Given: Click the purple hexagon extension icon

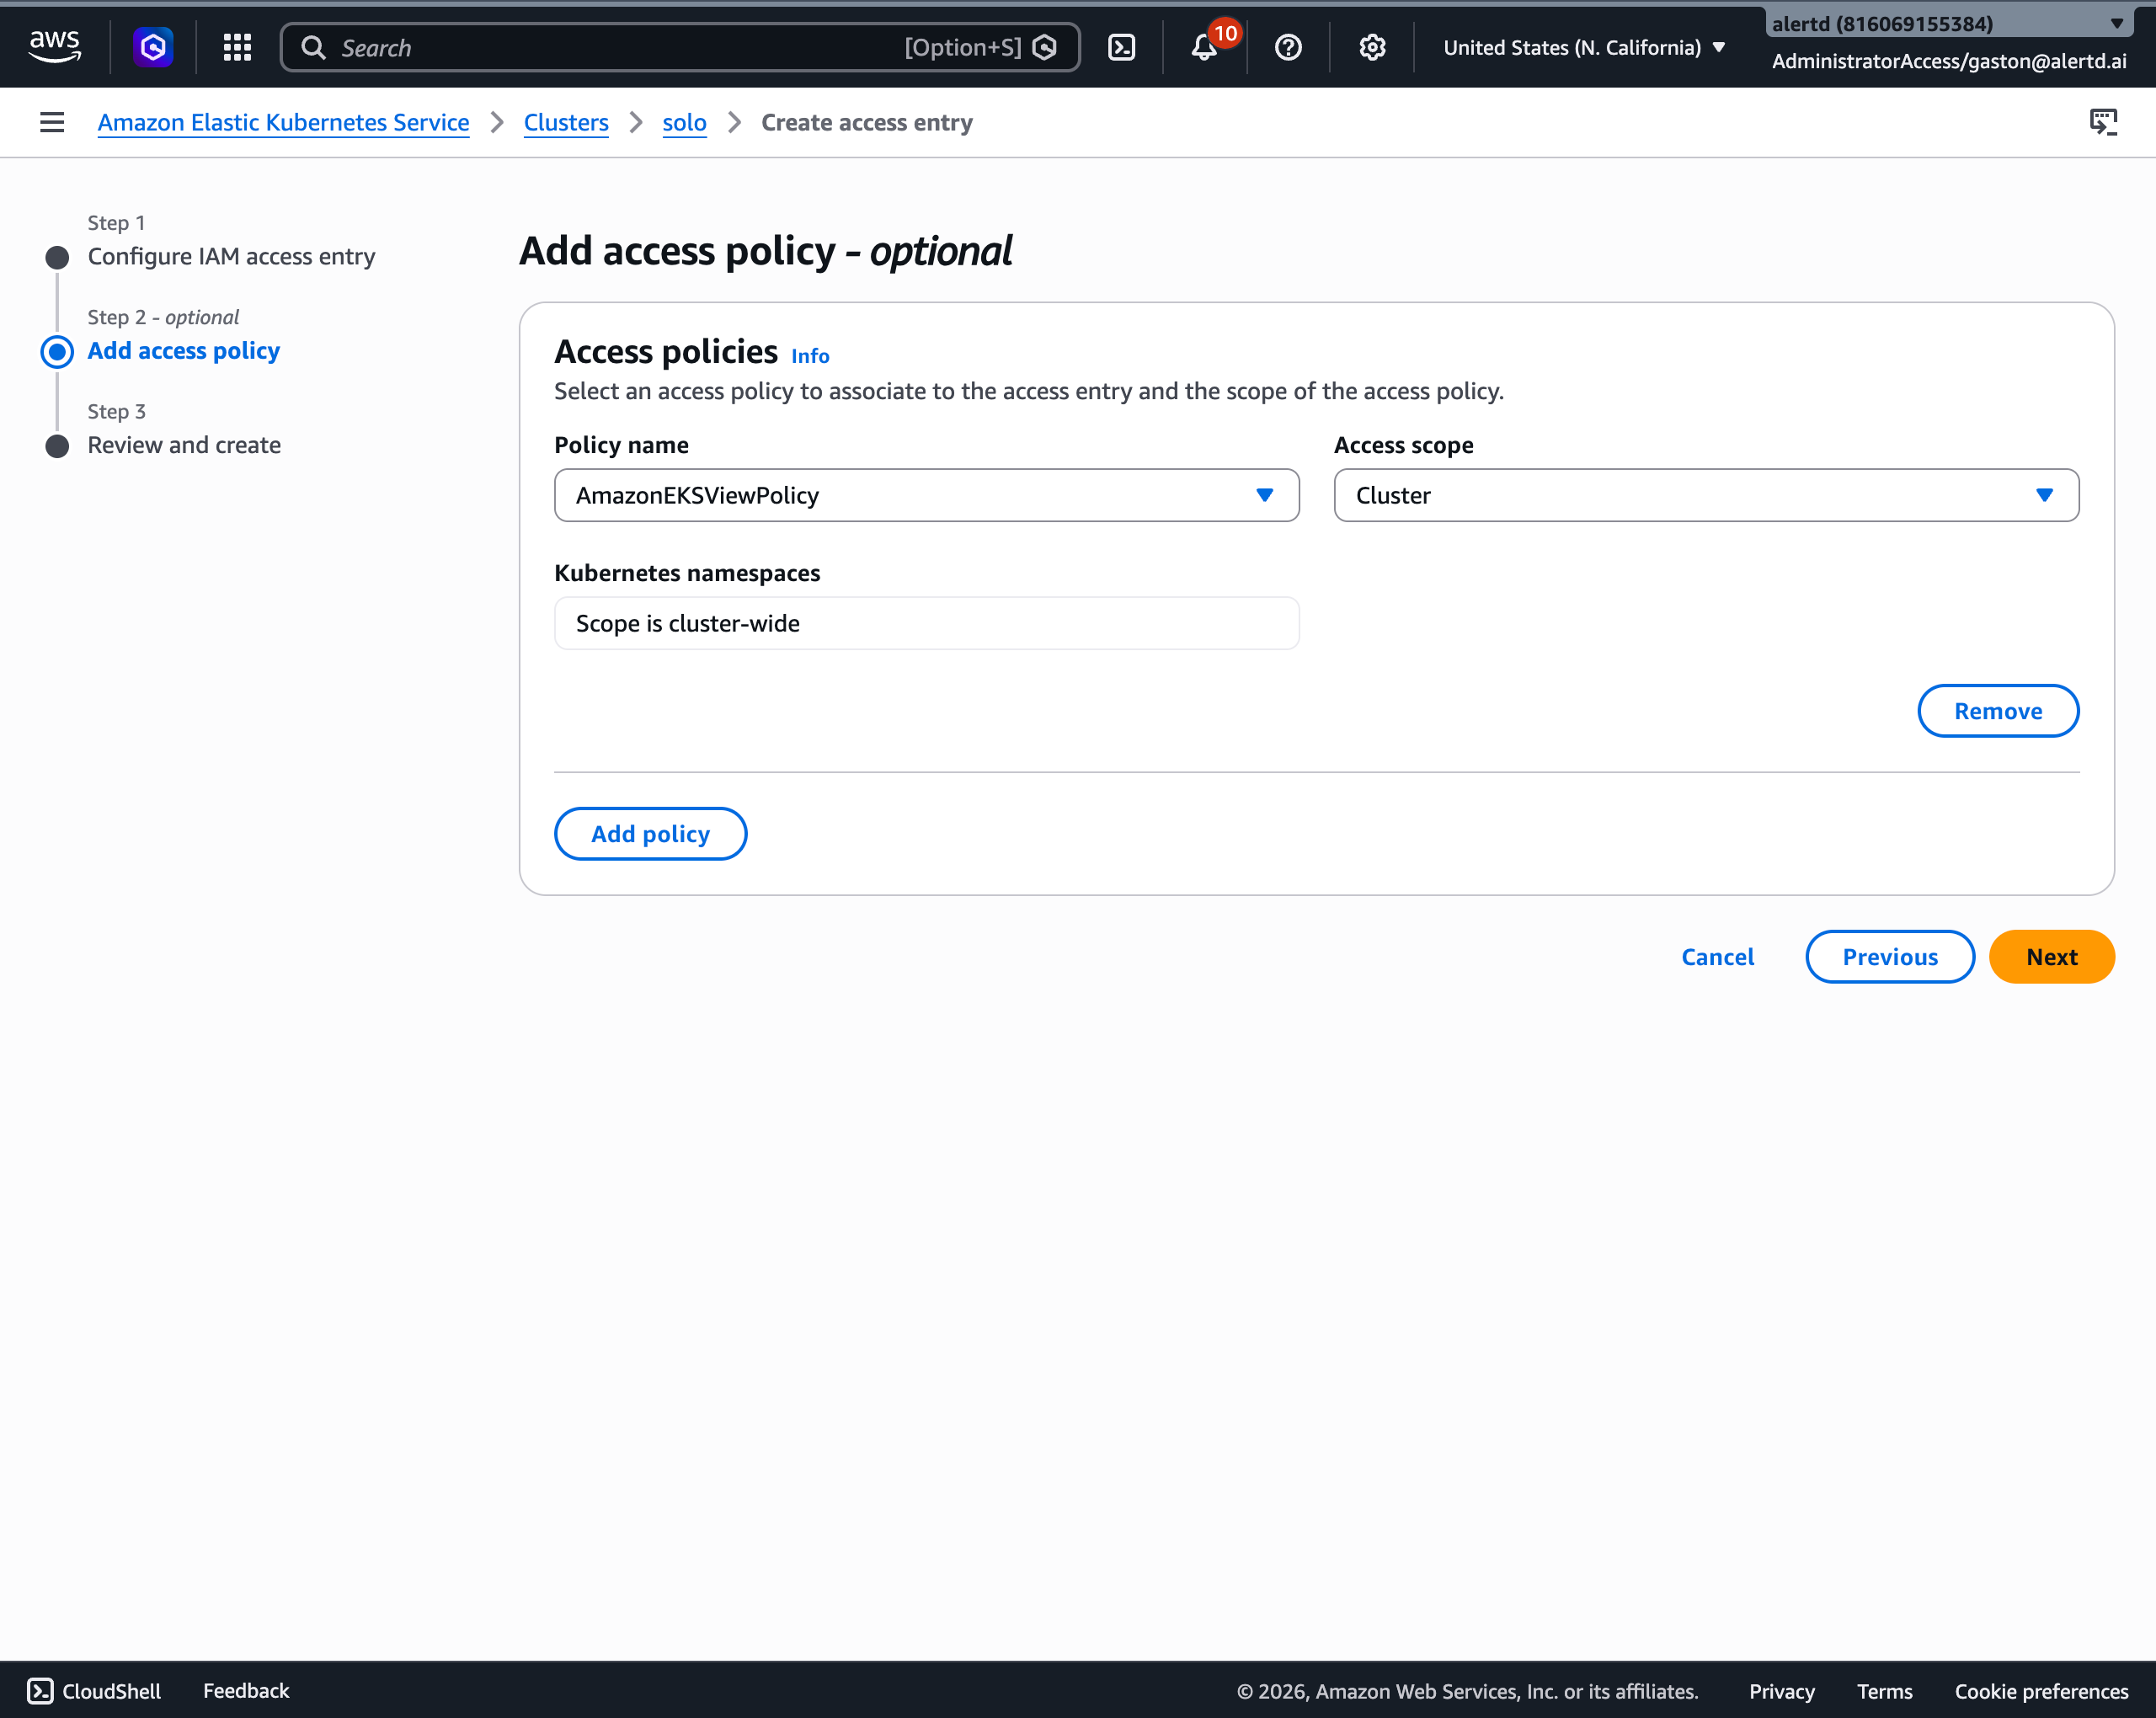Looking at the screenshot, I should [x=153, y=47].
